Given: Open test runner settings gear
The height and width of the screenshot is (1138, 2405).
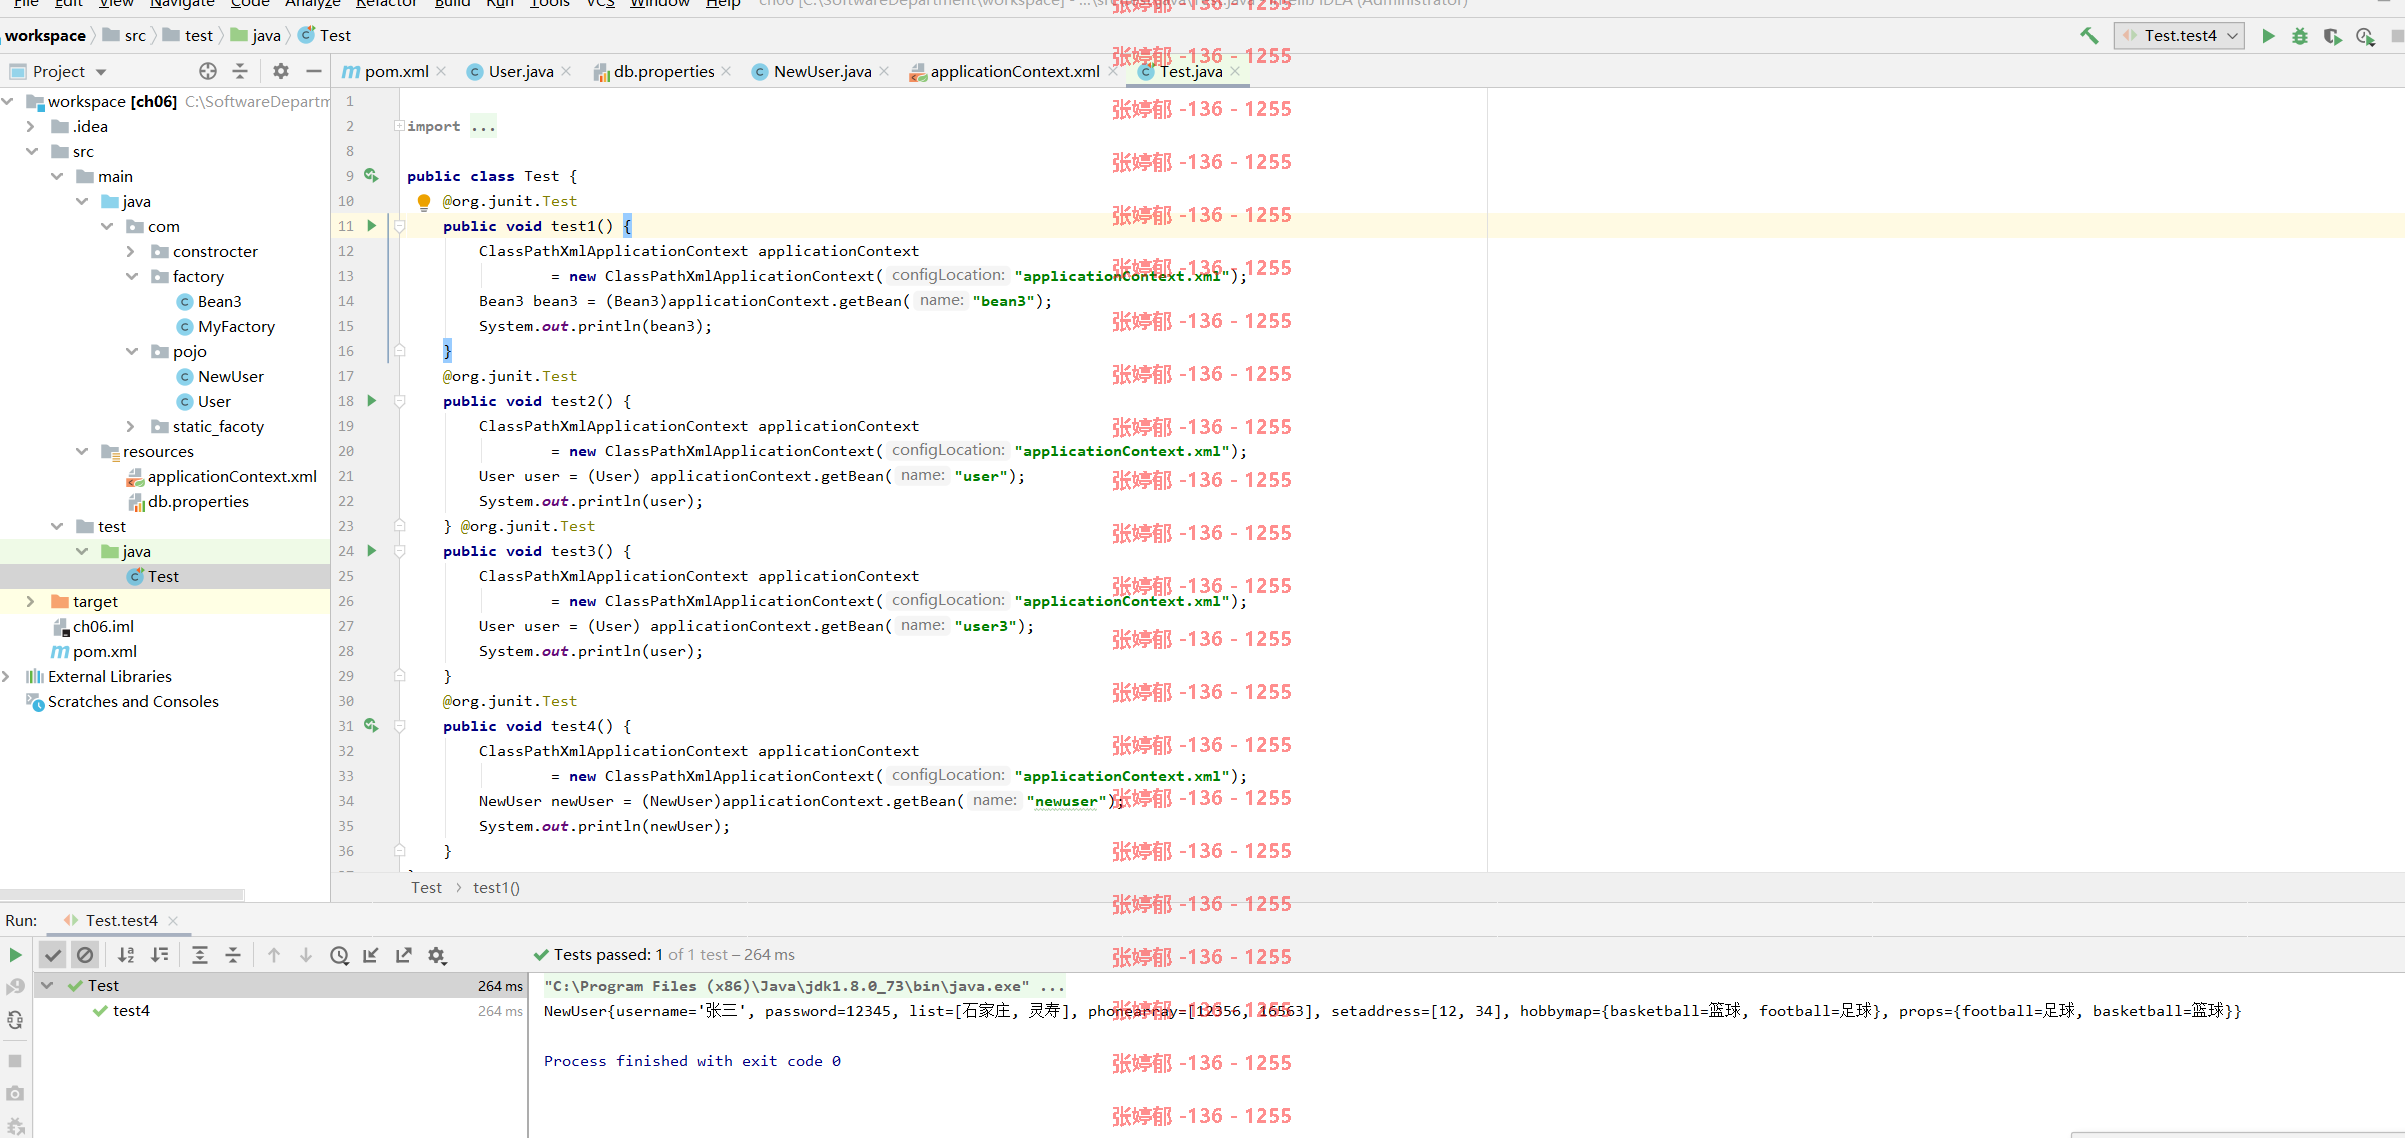Looking at the screenshot, I should [437, 955].
